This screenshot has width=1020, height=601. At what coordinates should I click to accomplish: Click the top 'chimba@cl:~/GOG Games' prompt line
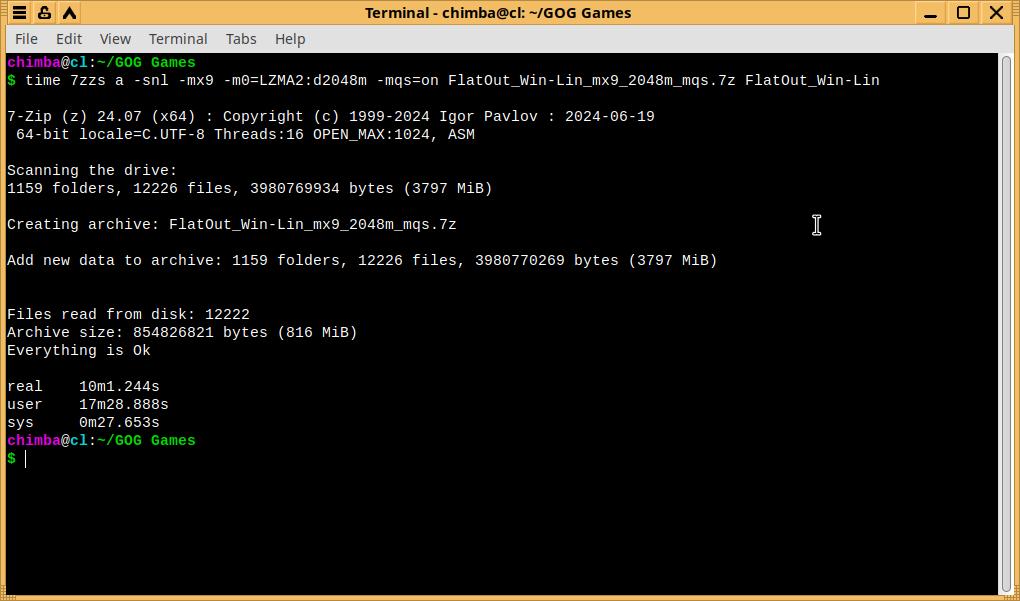pyautogui.click(x=101, y=62)
